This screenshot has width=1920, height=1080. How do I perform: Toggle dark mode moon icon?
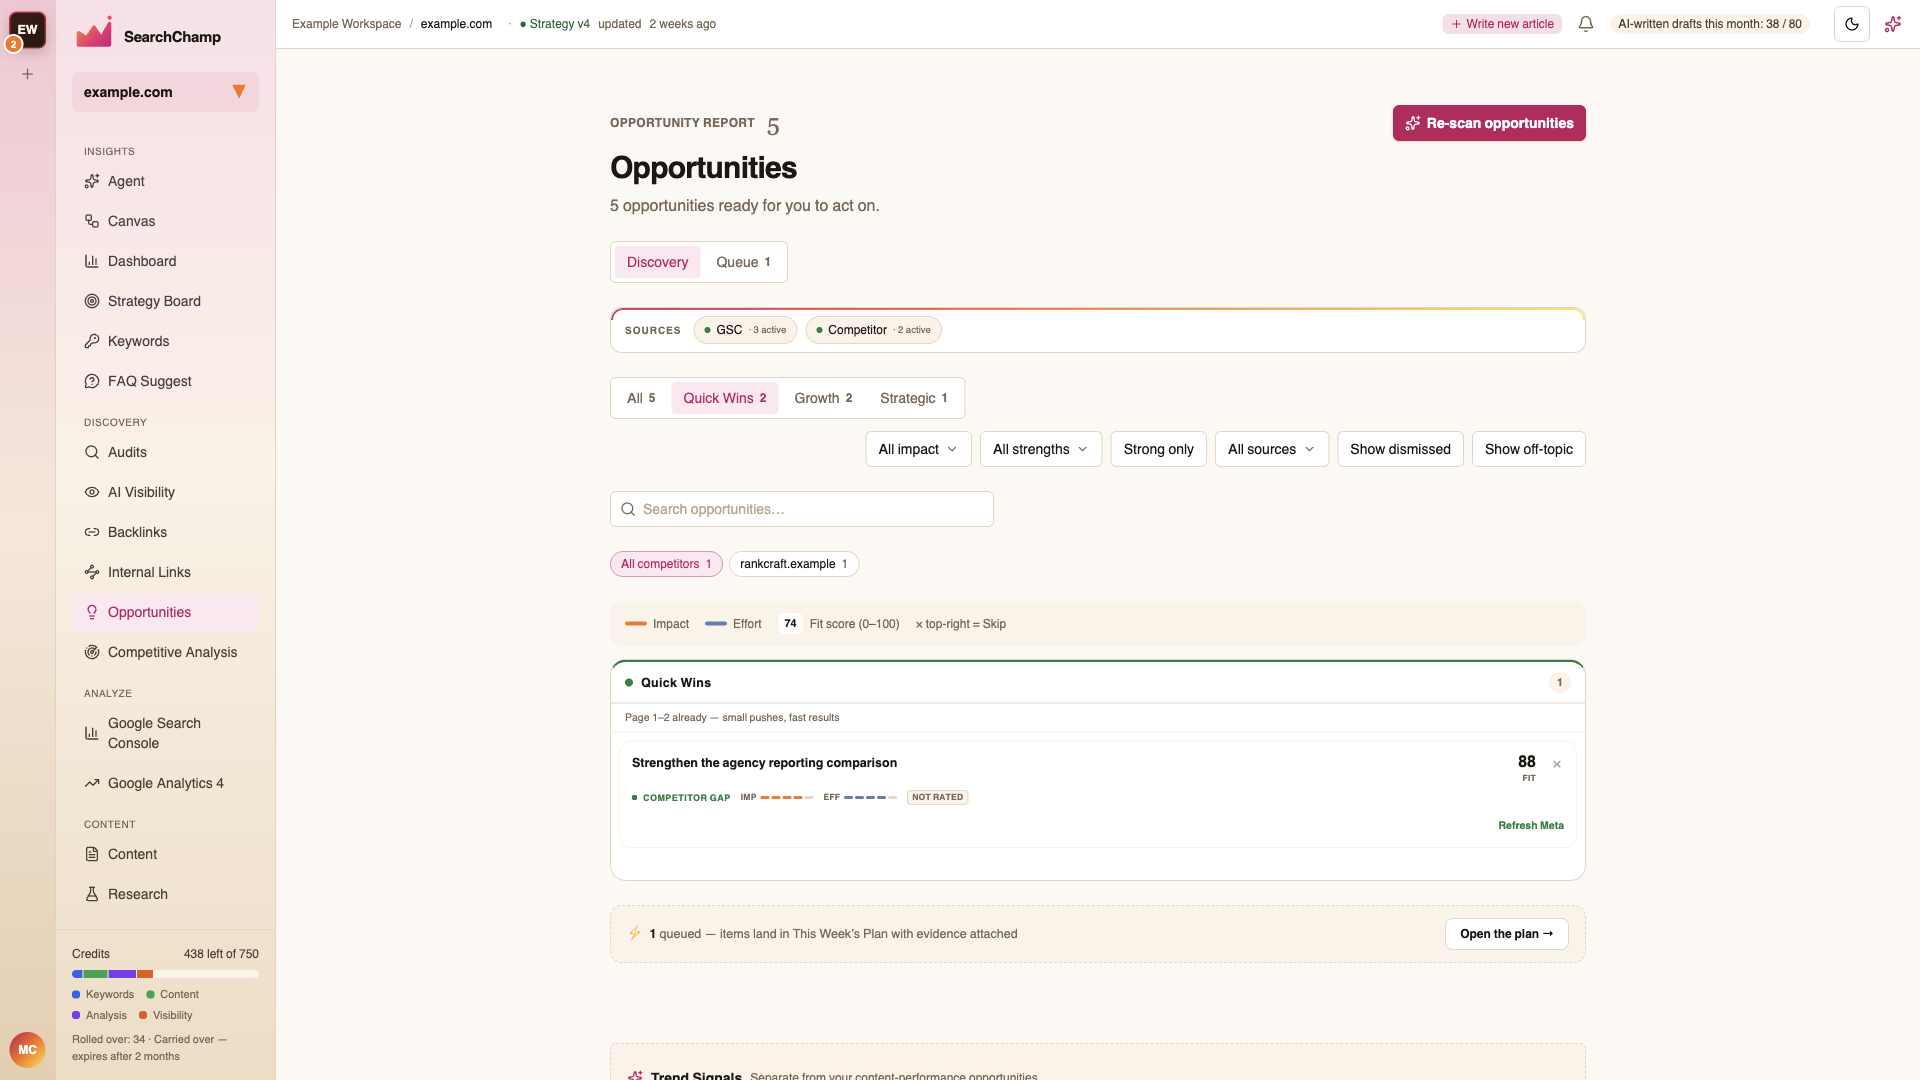point(1852,24)
